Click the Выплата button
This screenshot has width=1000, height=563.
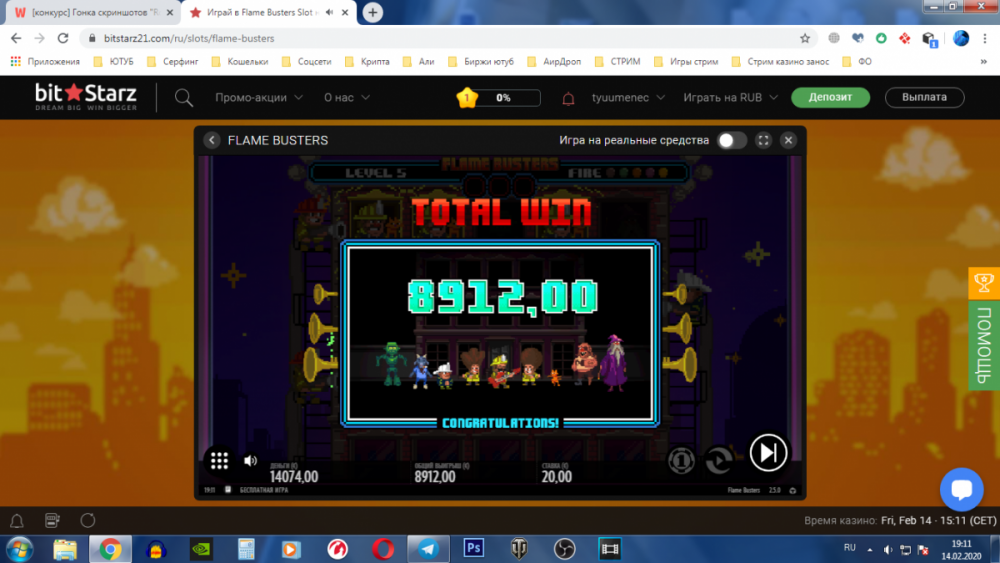pyautogui.click(x=924, y=97)
